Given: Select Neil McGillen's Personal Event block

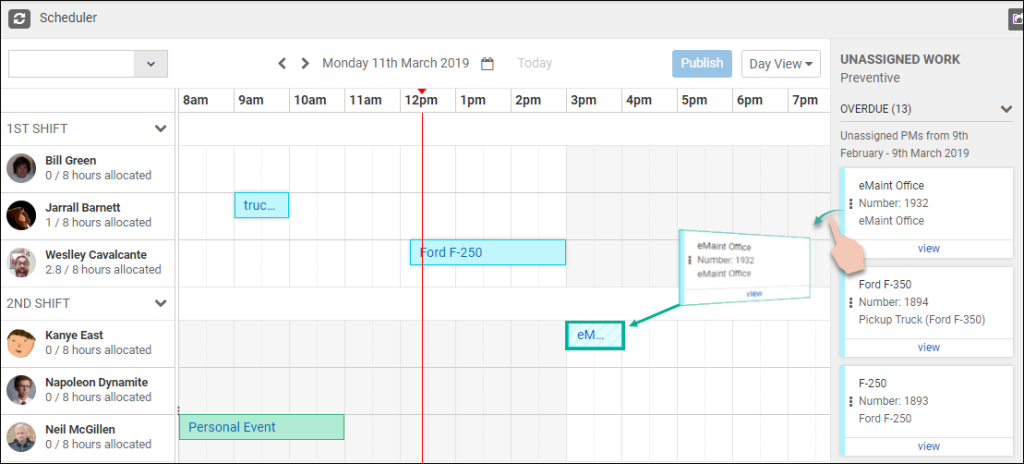Looking at the screenshot, I should pos(261,427).
